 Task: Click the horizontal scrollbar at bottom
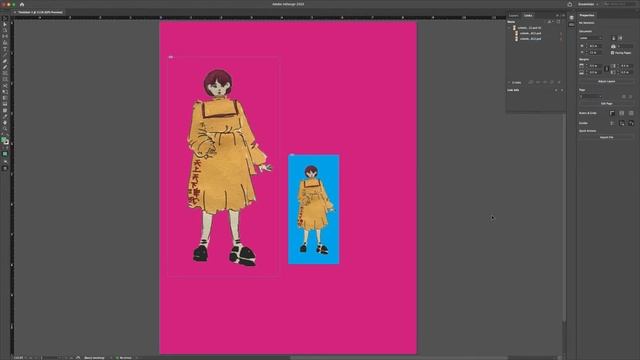(398, 358)
